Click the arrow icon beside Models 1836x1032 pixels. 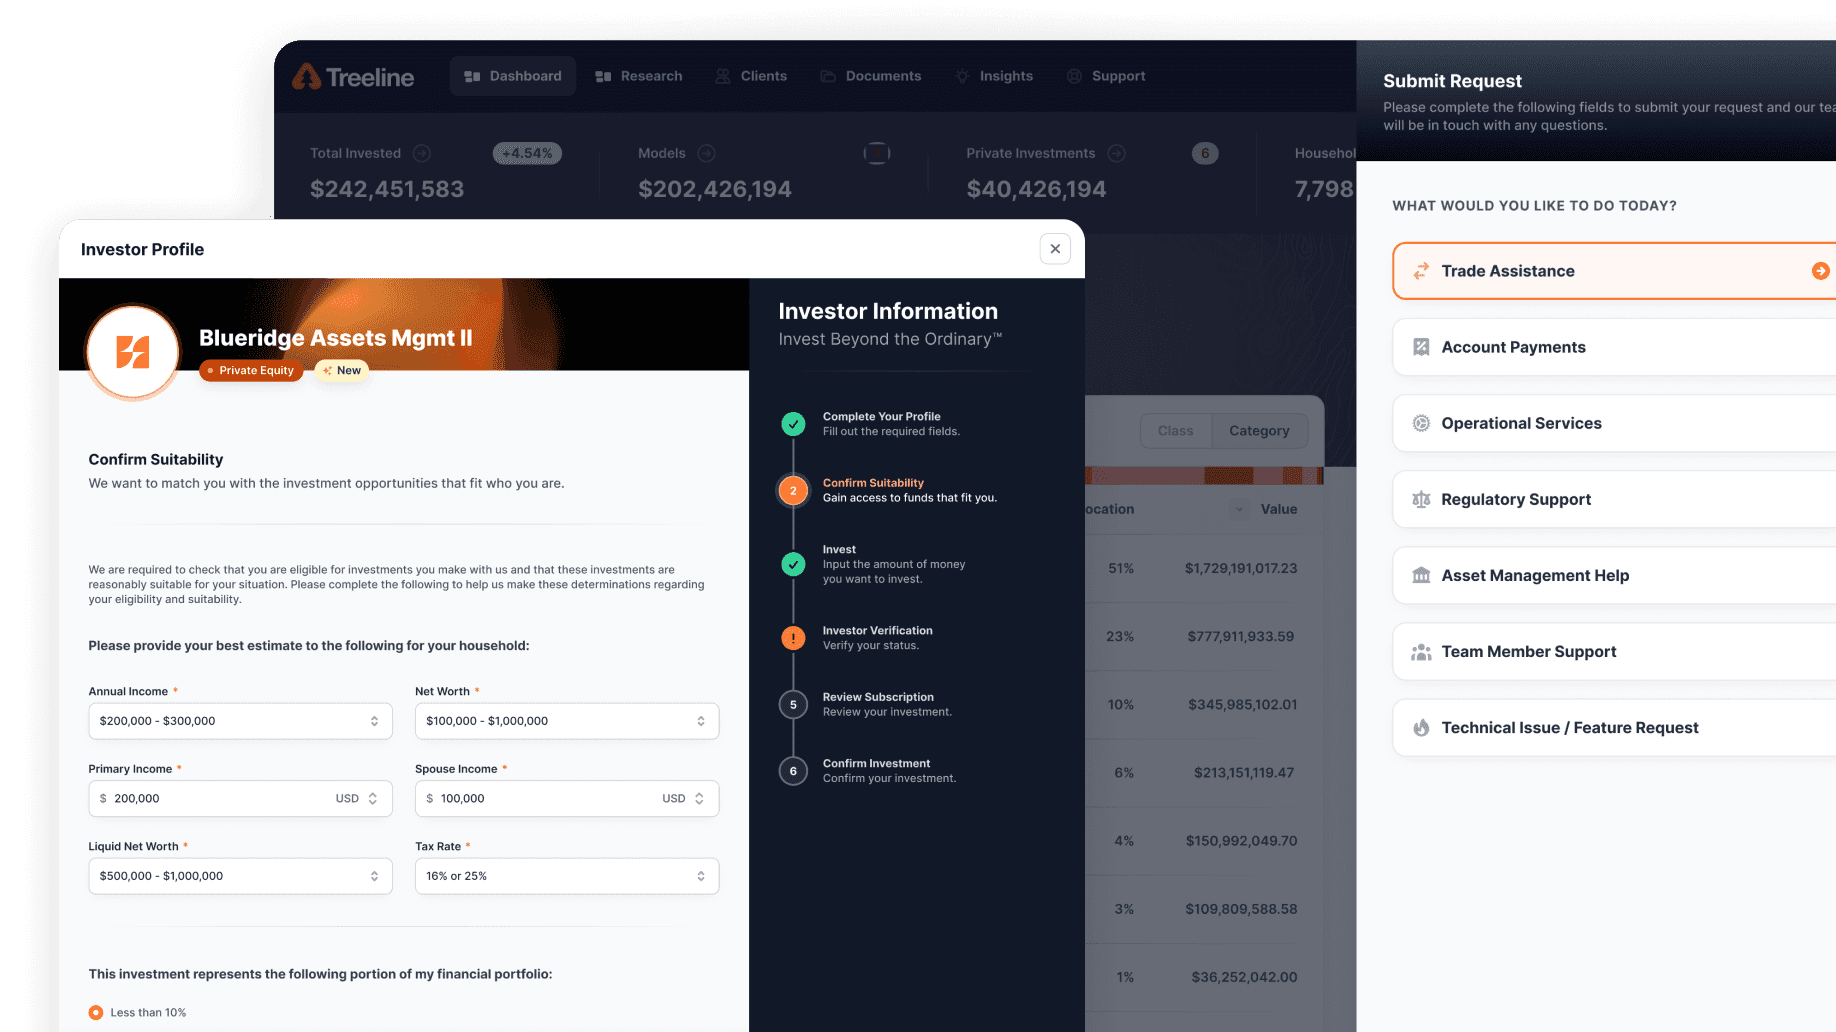(706, 153)
